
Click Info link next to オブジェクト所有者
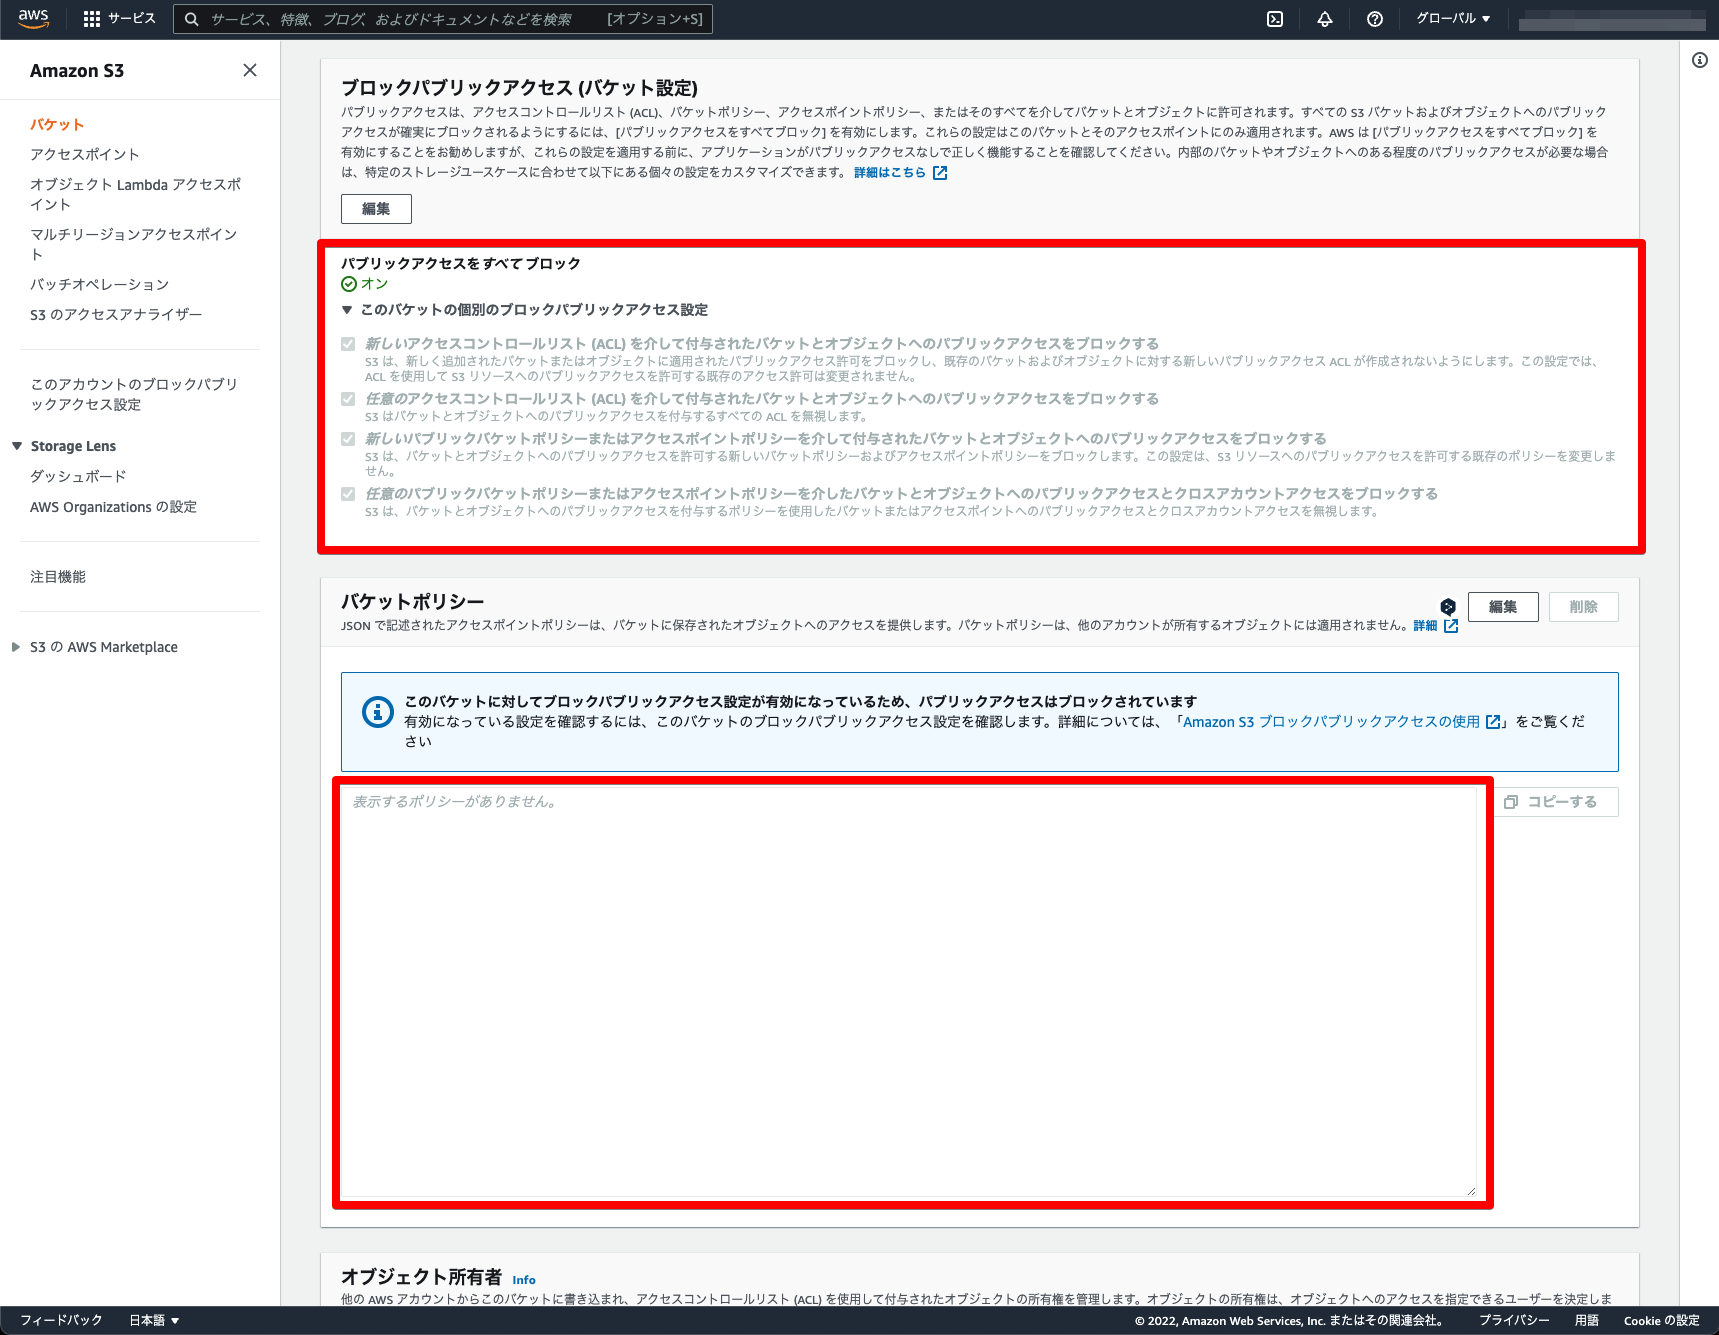pyautogui.click(x=524, y=1280)
